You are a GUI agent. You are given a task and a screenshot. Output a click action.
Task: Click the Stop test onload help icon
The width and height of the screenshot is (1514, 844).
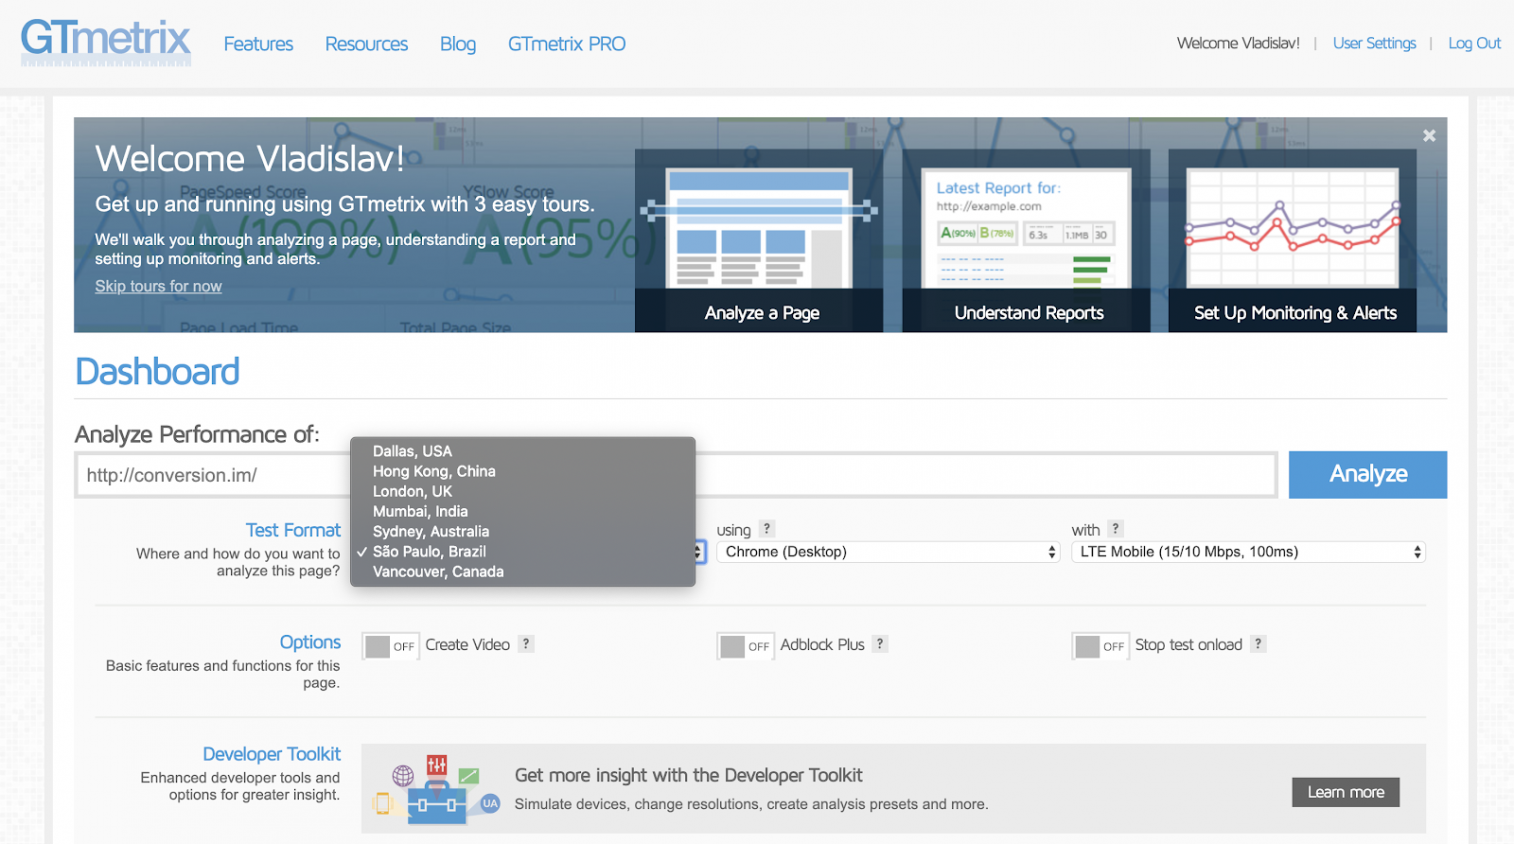tap(1258, 644)
